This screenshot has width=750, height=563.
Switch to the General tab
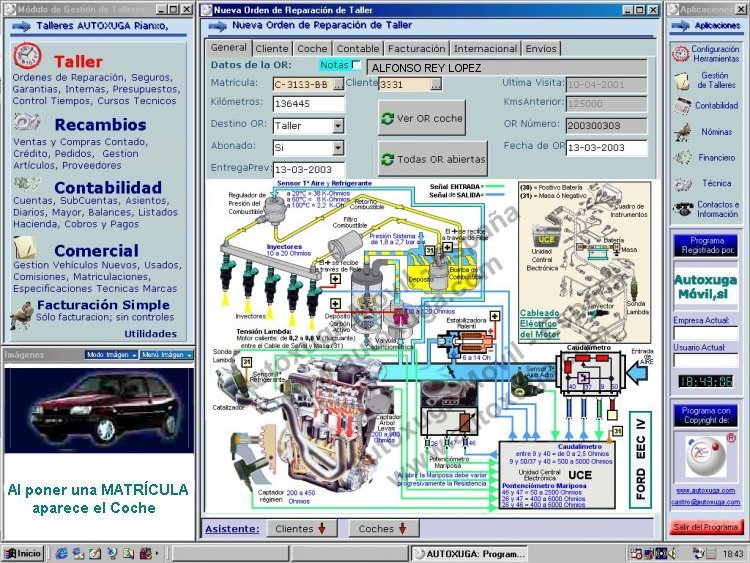coord(229,47)
